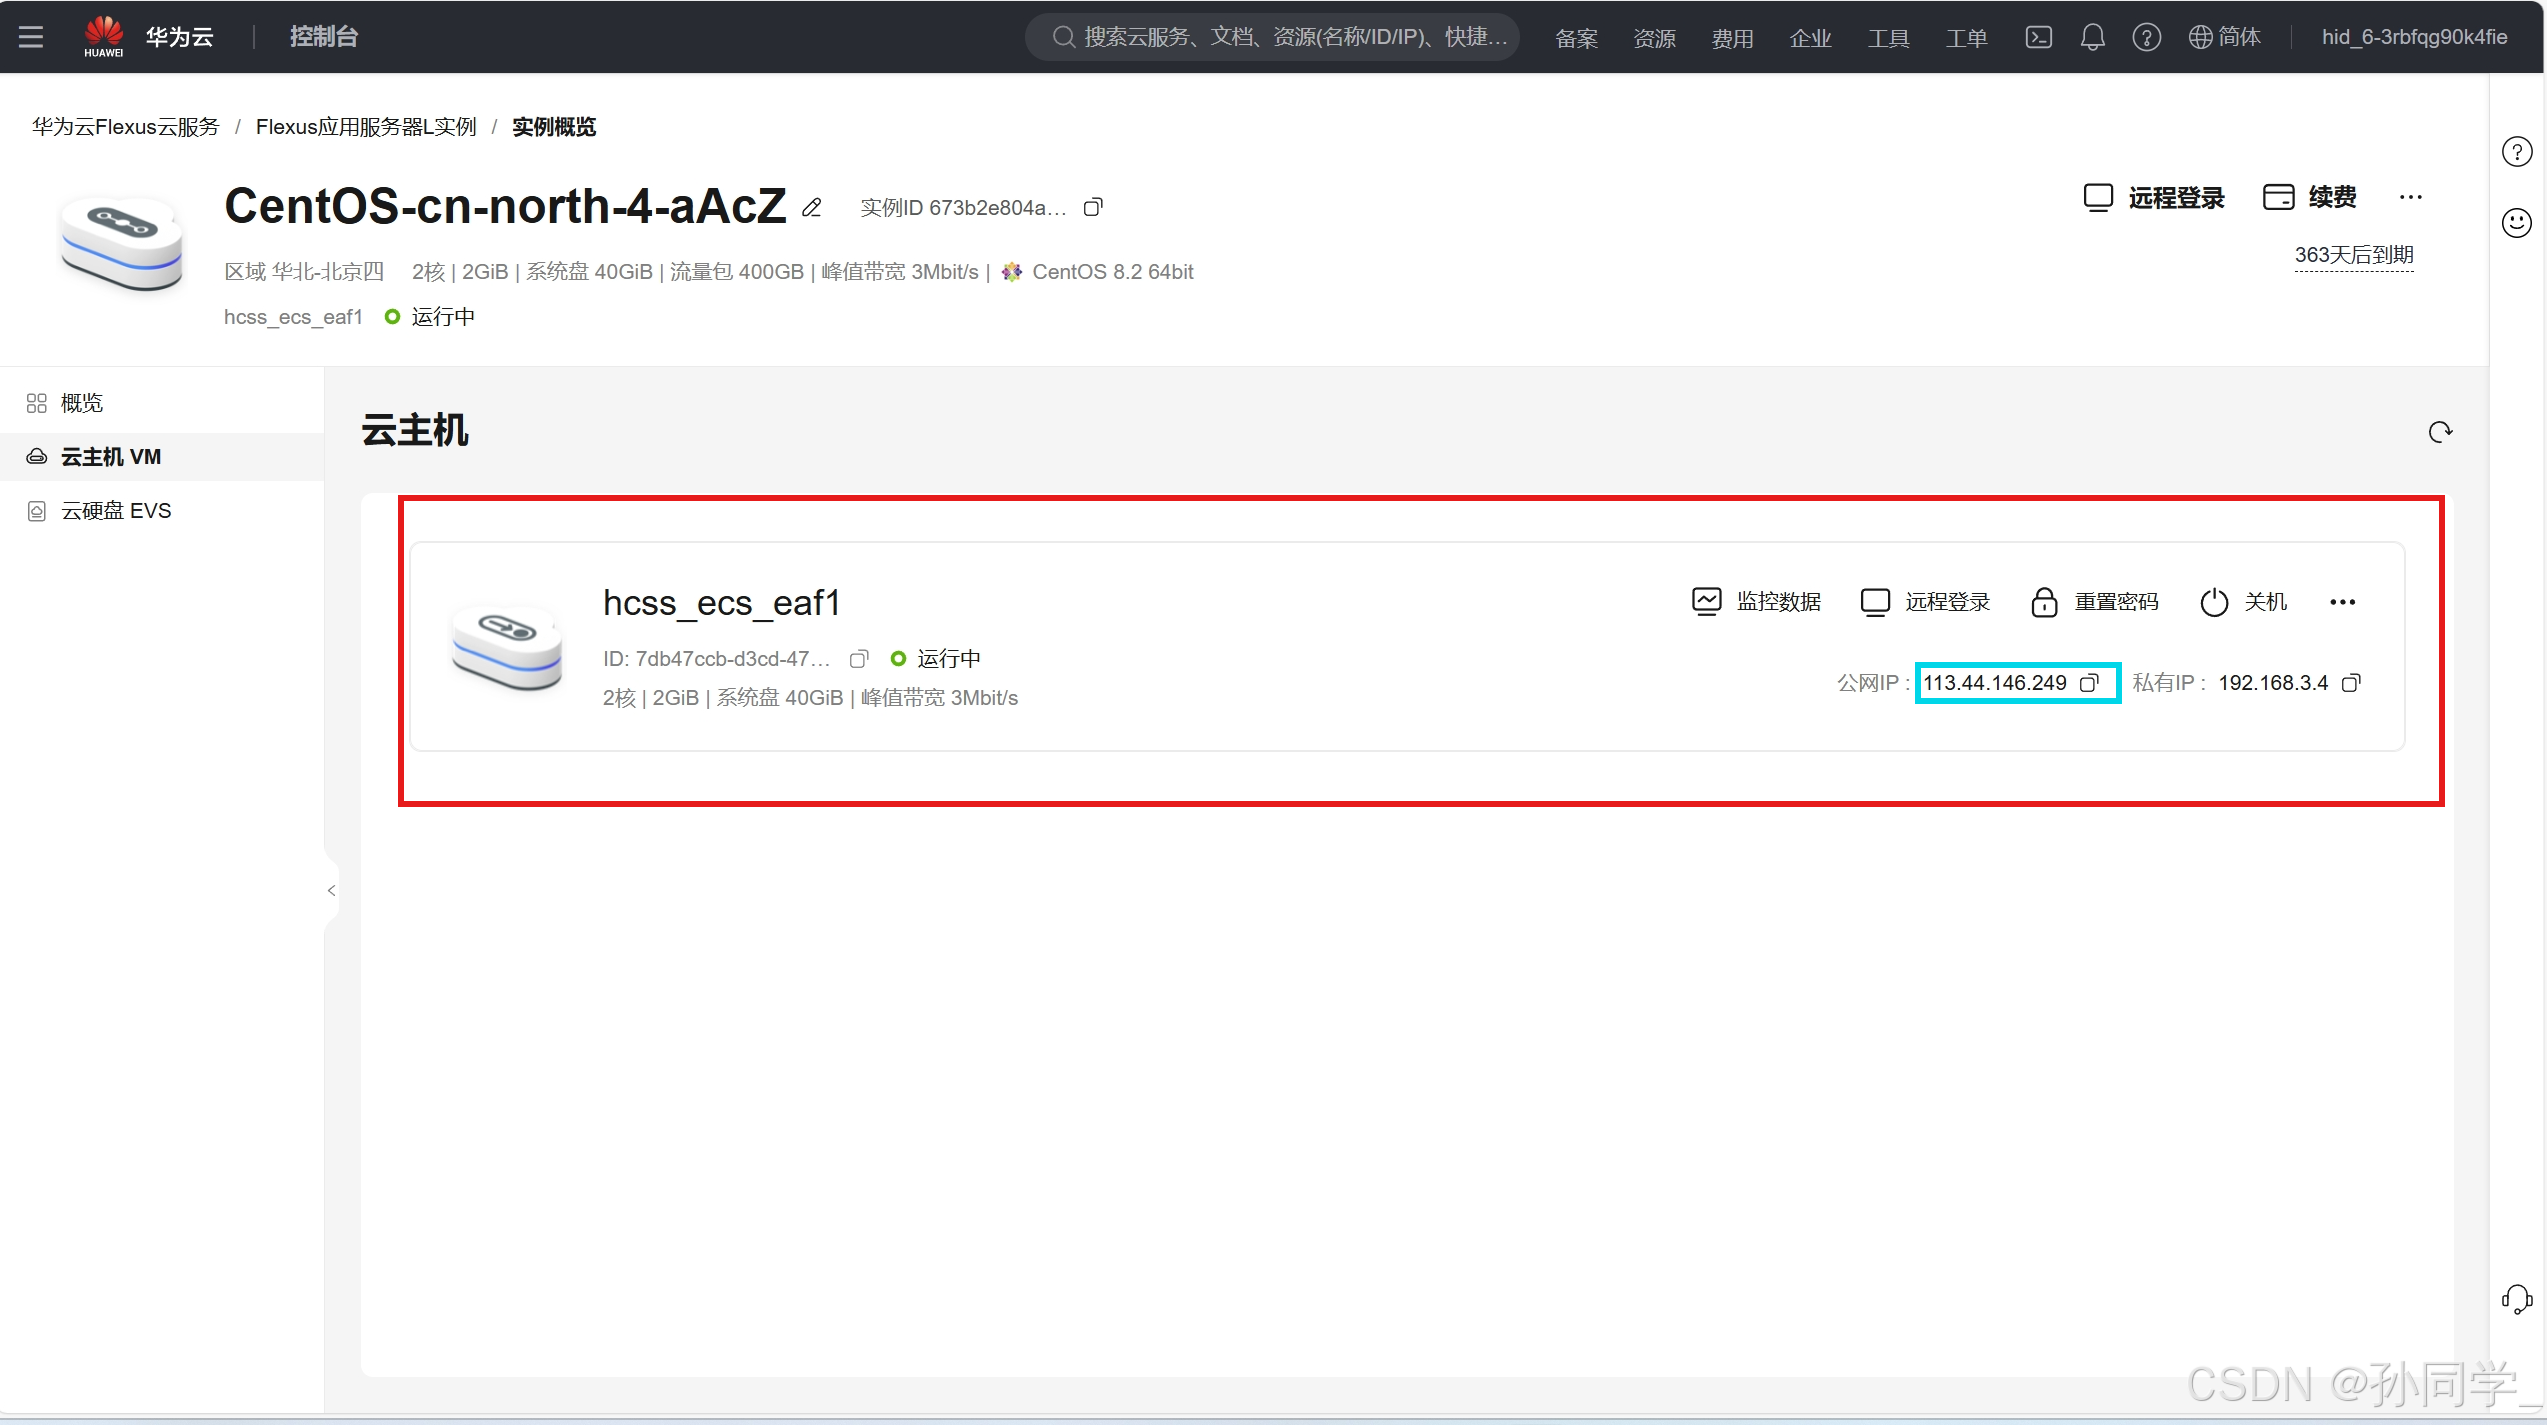Open the 资源 menu

point(1654,38)
